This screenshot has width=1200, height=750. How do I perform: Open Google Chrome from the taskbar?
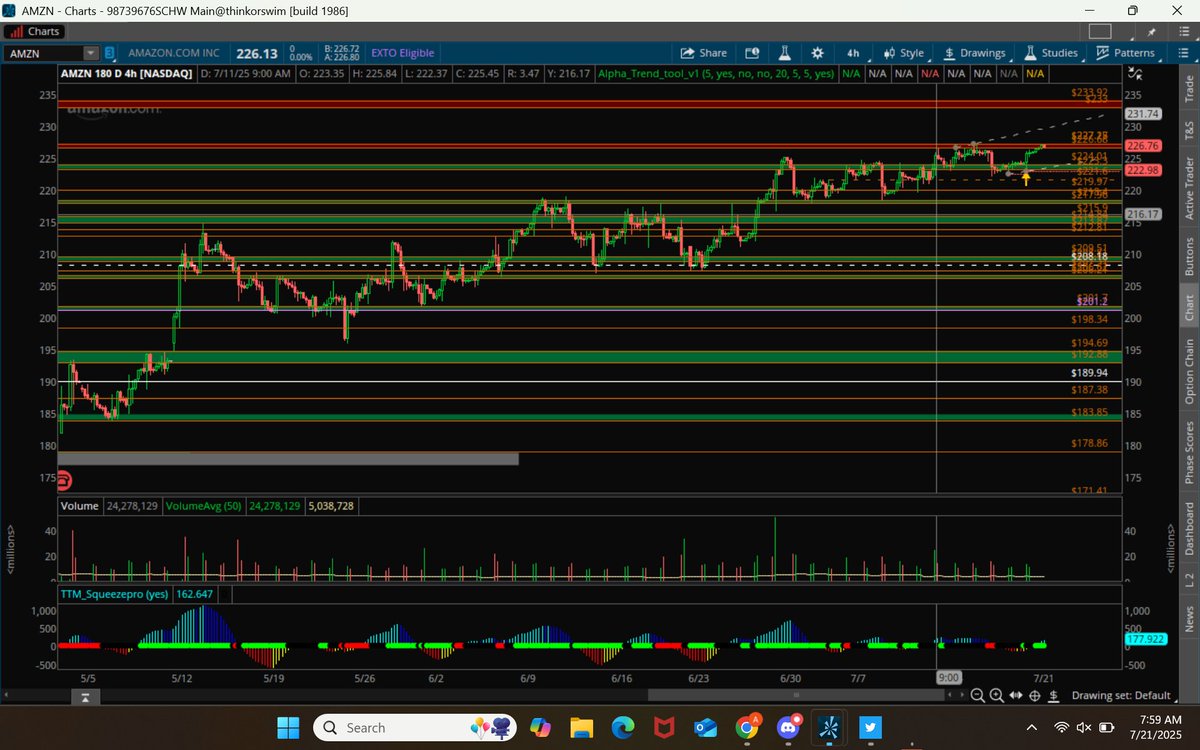[747, 727]
